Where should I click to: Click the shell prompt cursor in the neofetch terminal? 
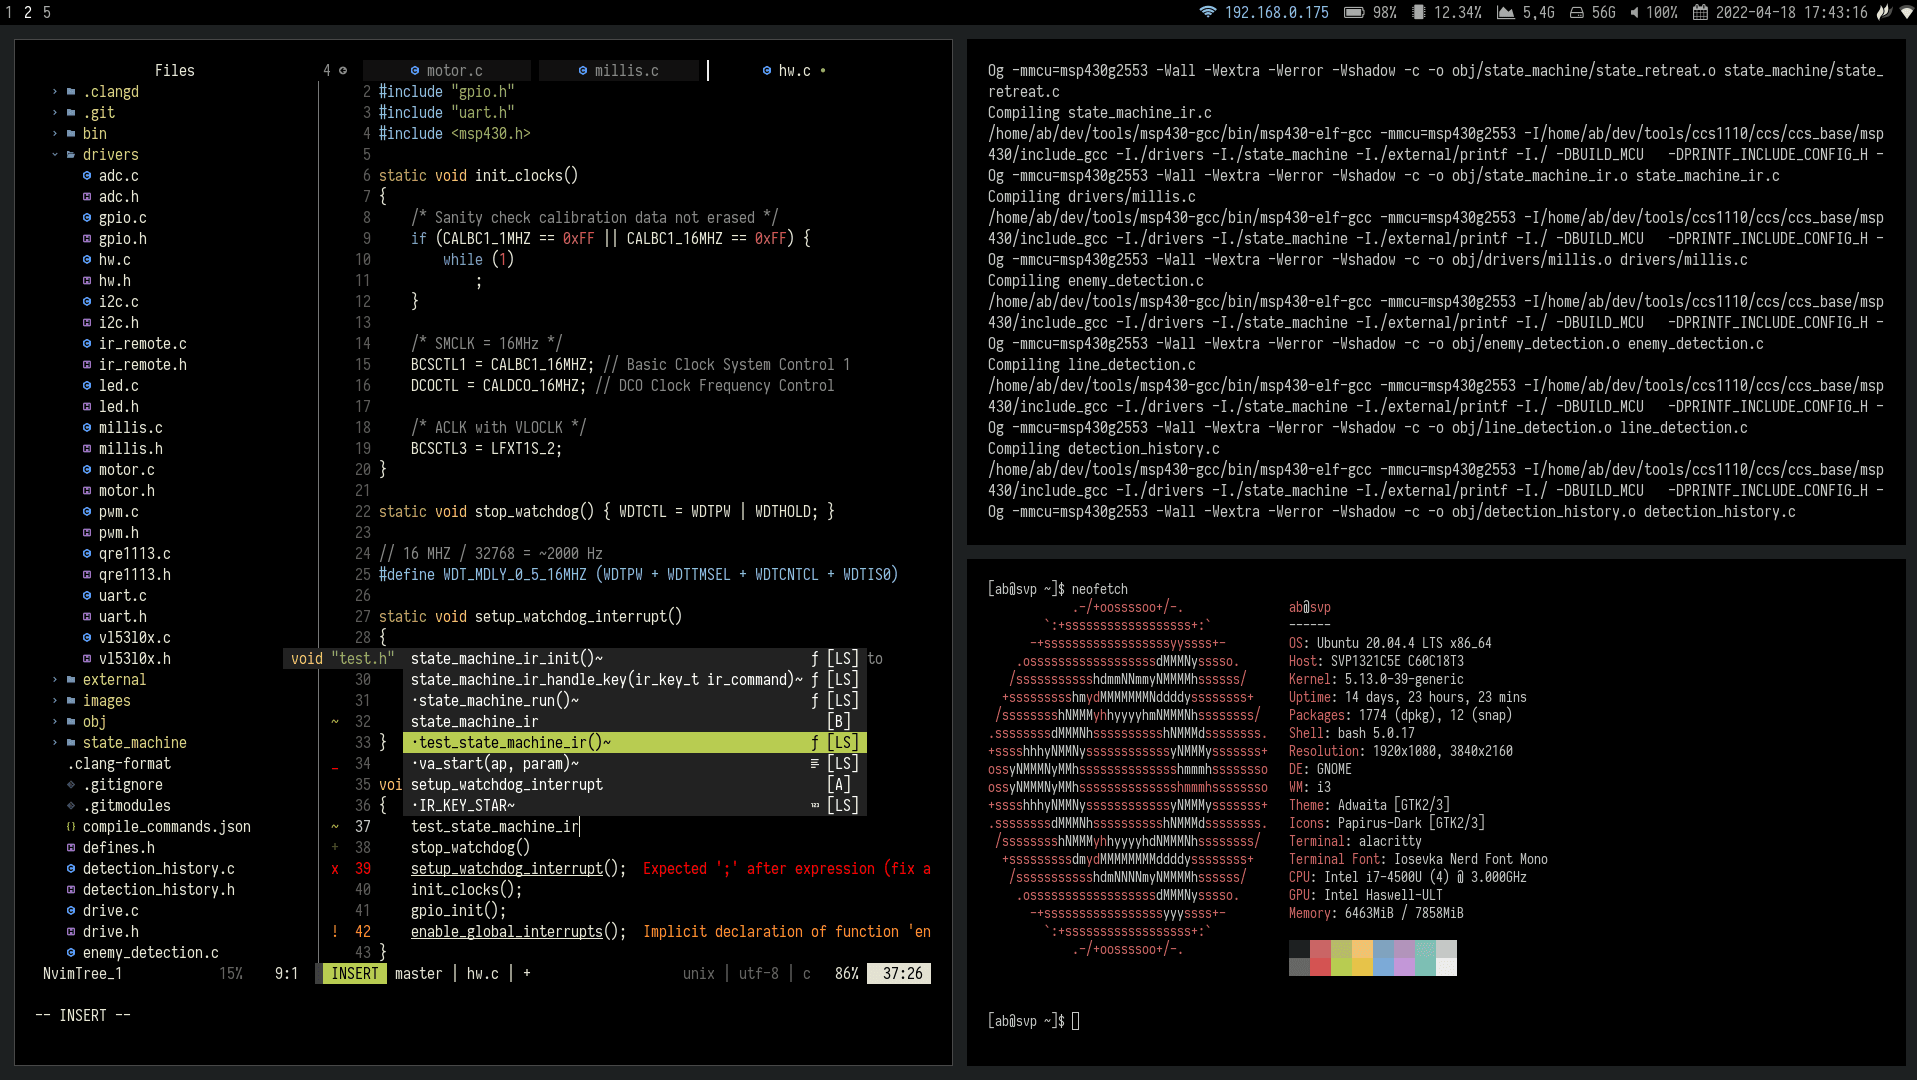(1075, 1021)
